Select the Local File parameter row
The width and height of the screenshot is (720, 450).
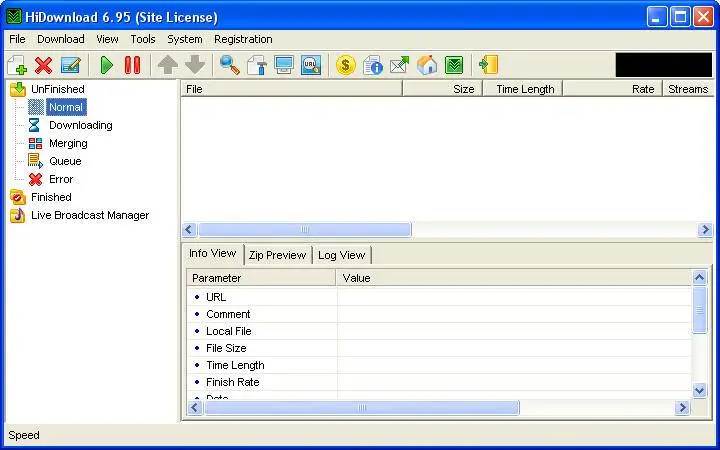click(x=439, y=331)
